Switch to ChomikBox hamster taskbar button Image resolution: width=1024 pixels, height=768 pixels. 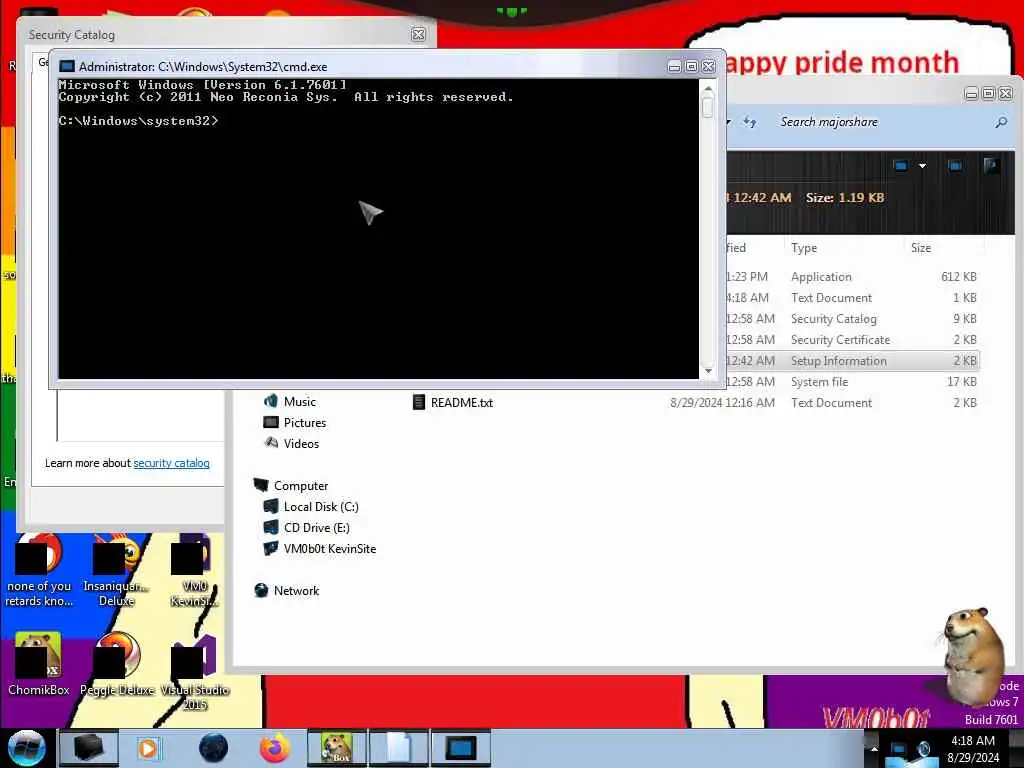point(336,748)
